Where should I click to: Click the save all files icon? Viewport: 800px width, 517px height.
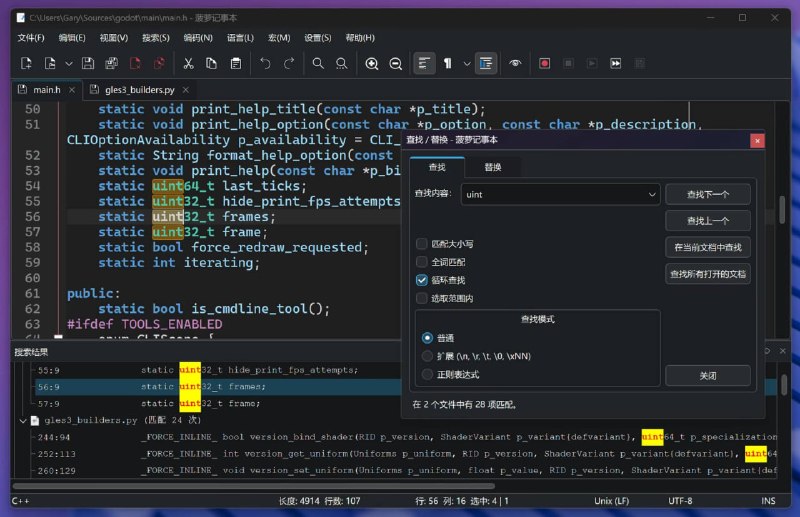pyautogui.click(x=111, y=63)
